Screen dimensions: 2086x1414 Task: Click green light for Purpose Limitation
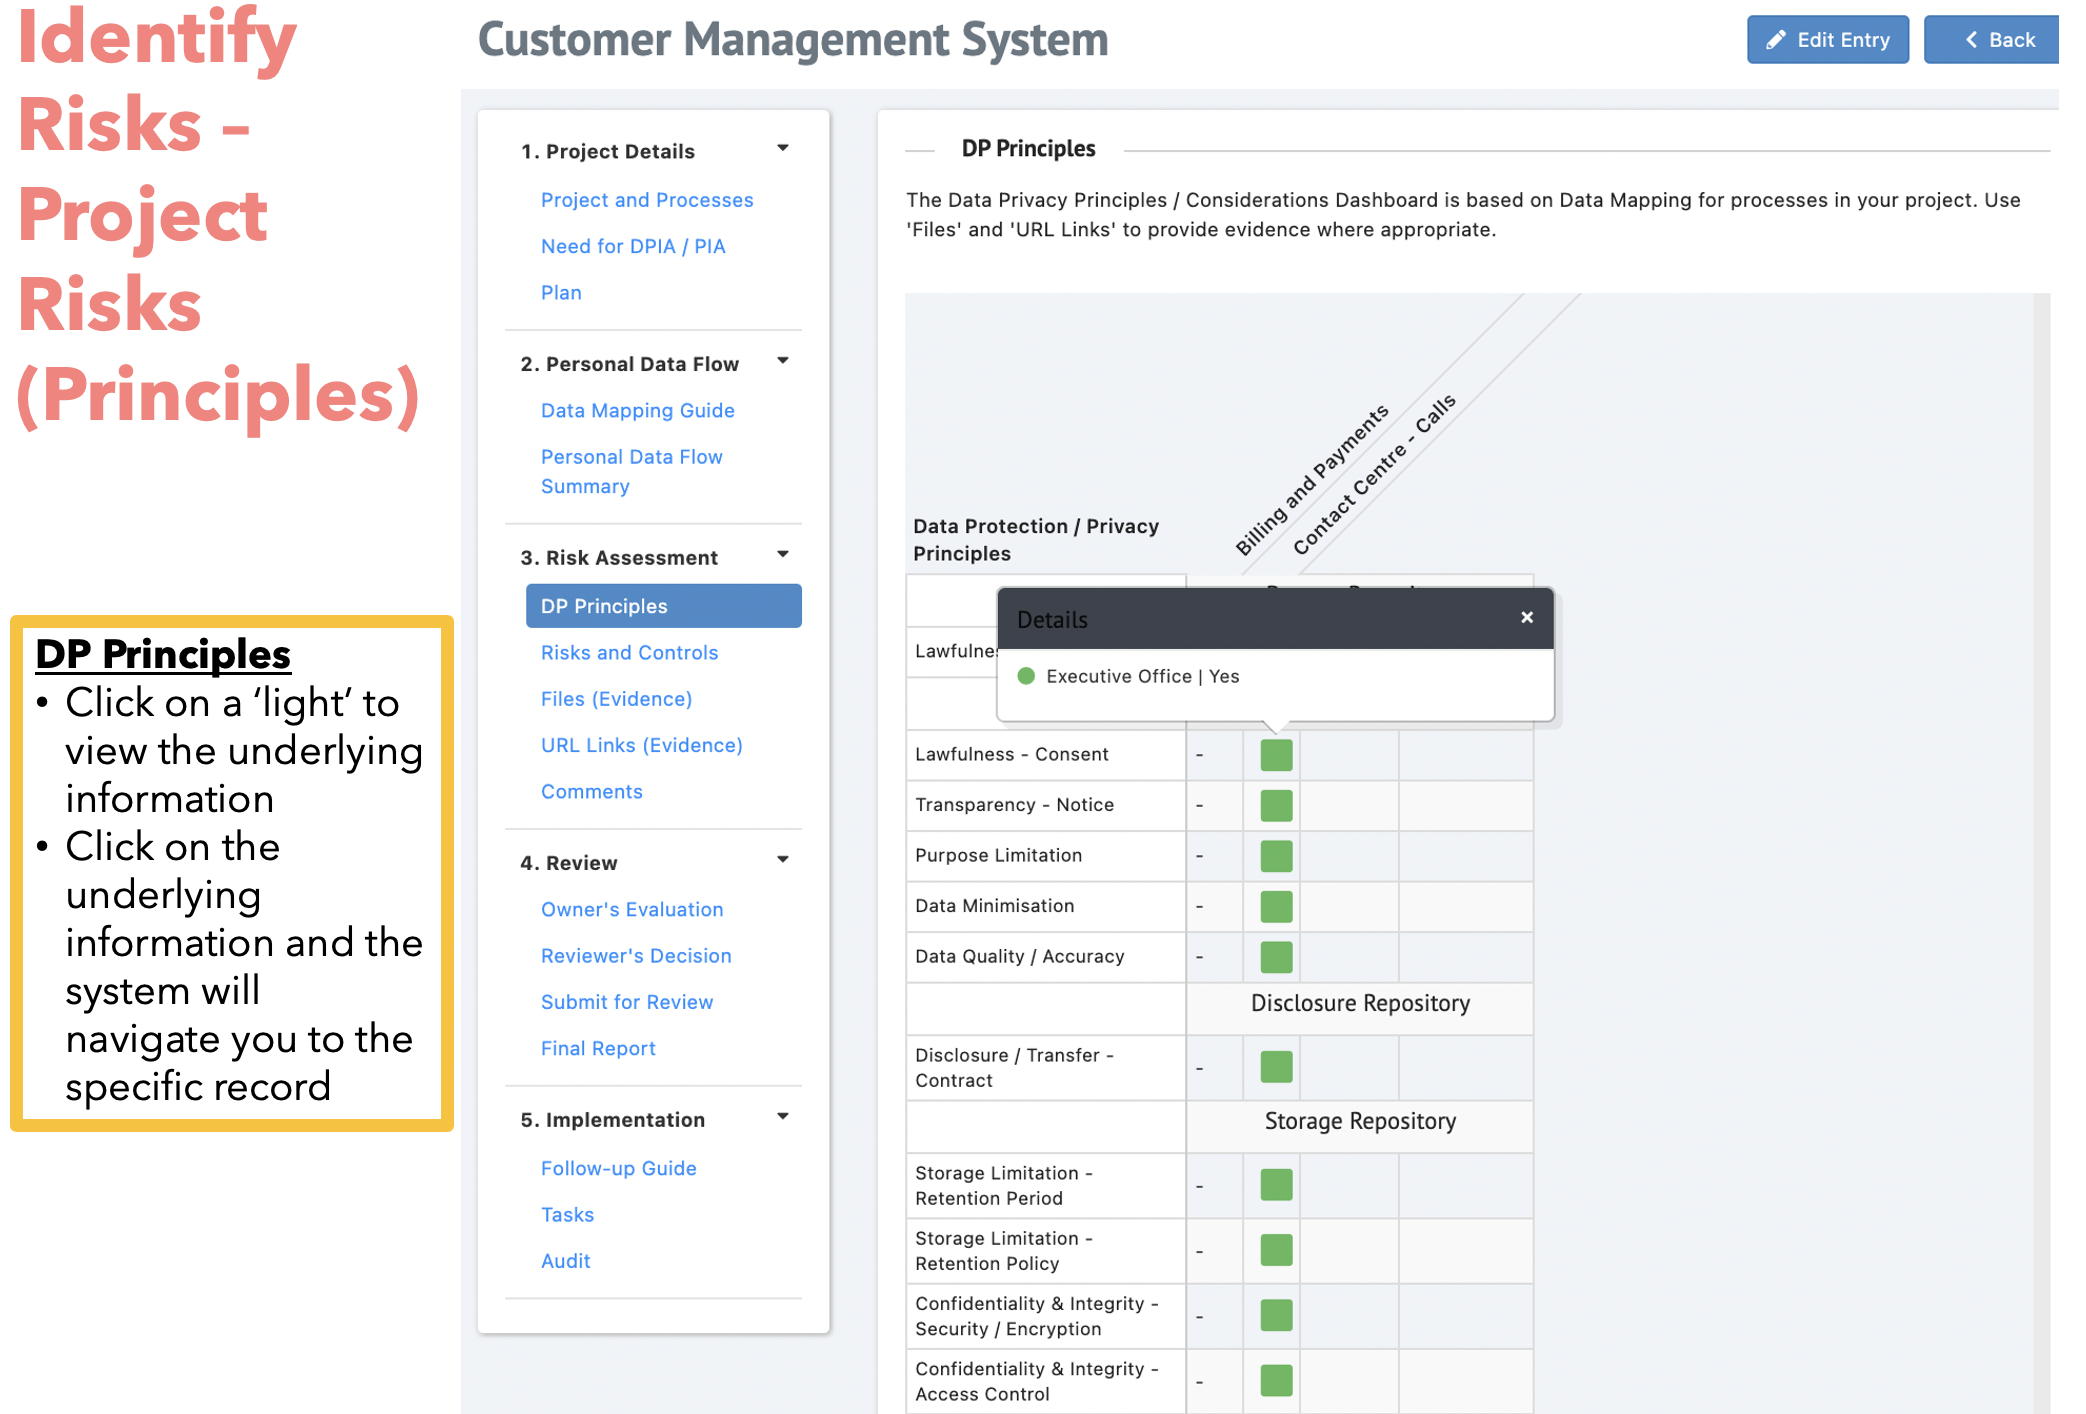(x=1276, y=856)
